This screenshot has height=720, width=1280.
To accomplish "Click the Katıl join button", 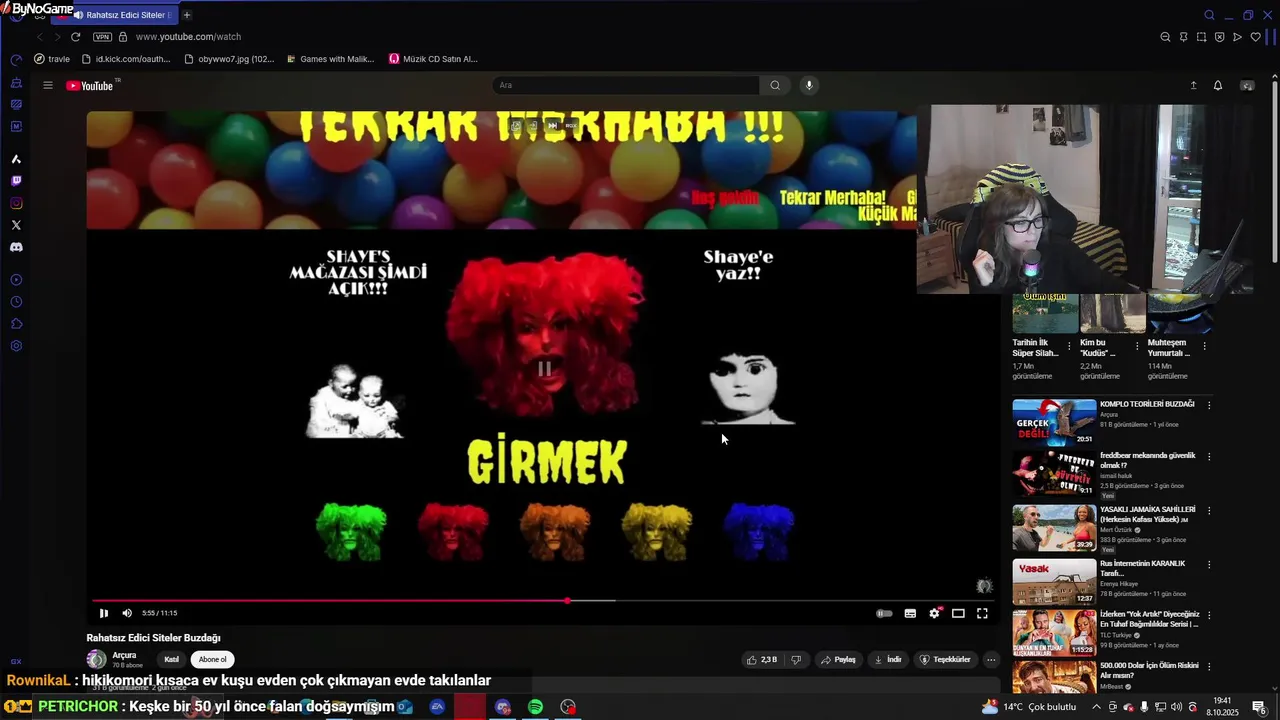I will [171, 660].
